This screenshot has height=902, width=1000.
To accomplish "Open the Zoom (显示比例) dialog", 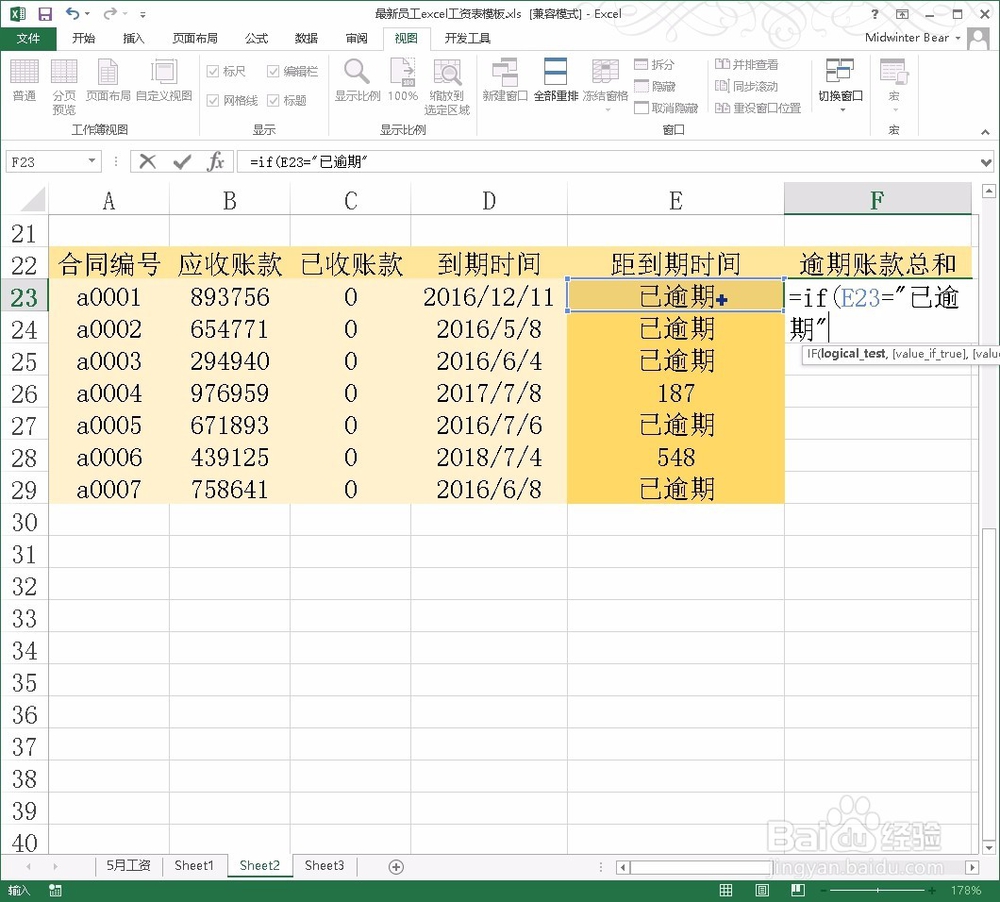I will [x=357, y=80].
